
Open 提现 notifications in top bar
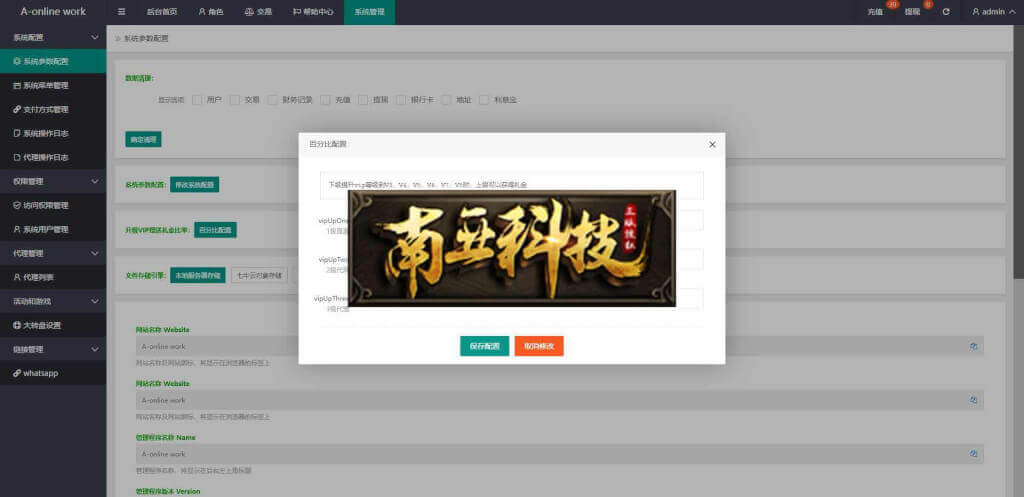tap(914, 12)
